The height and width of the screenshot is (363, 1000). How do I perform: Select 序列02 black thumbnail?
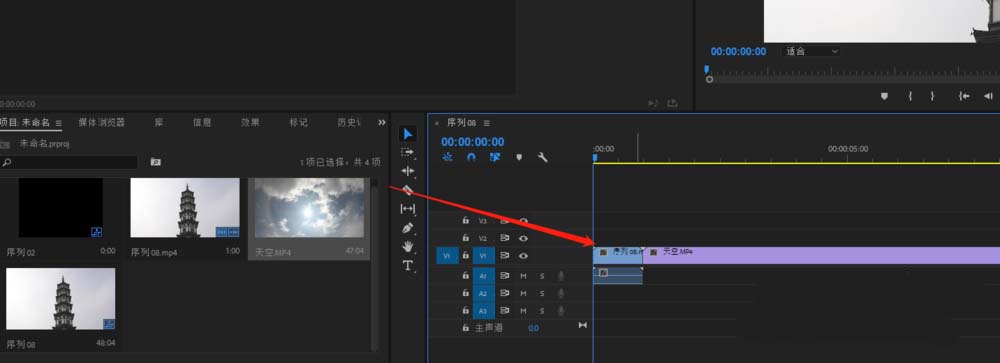coord(61,208)
